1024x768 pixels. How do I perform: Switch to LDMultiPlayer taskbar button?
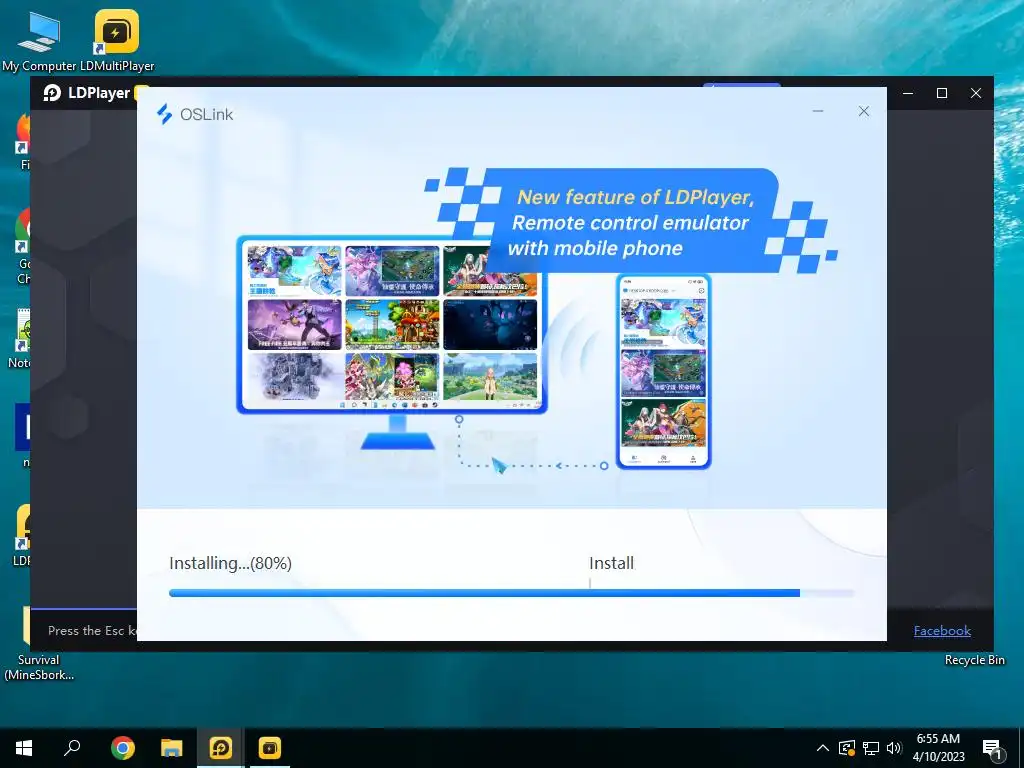270,748
